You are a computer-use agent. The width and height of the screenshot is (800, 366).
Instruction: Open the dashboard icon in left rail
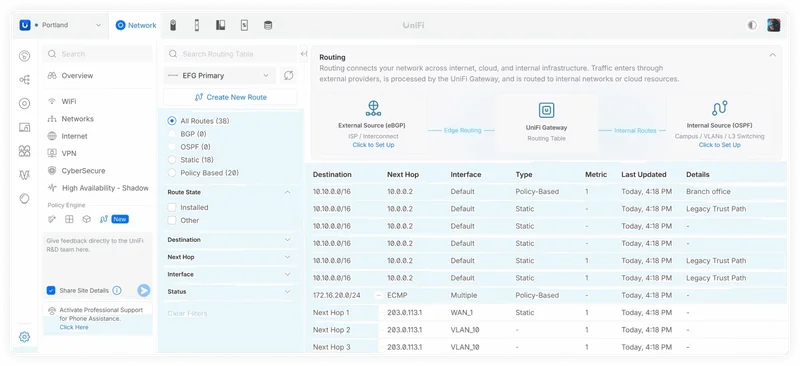(x=24, y=56)
